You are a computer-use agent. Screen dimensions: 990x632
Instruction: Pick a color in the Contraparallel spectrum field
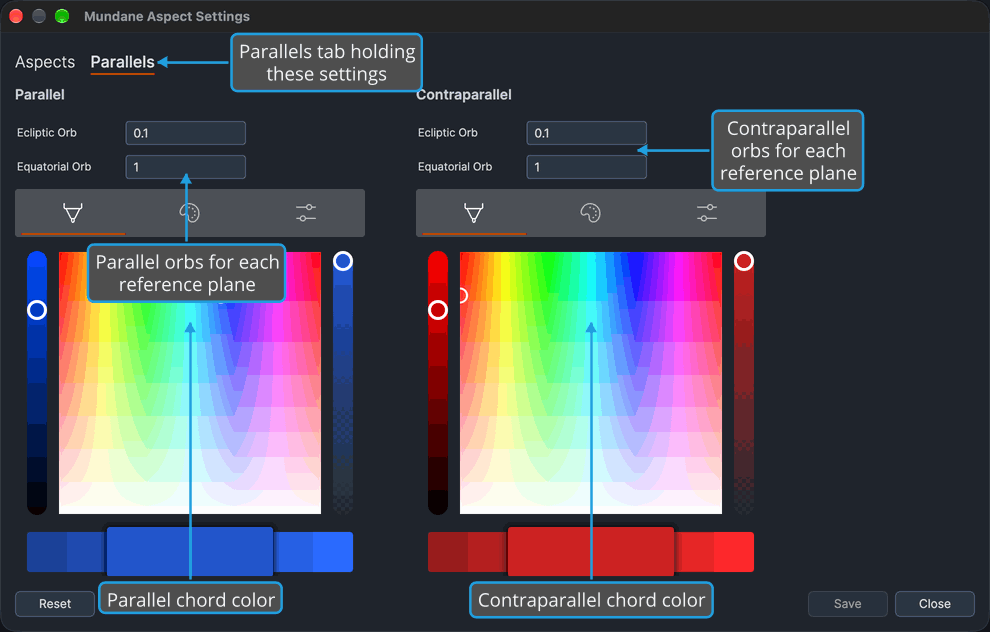[x=591, y=383]
